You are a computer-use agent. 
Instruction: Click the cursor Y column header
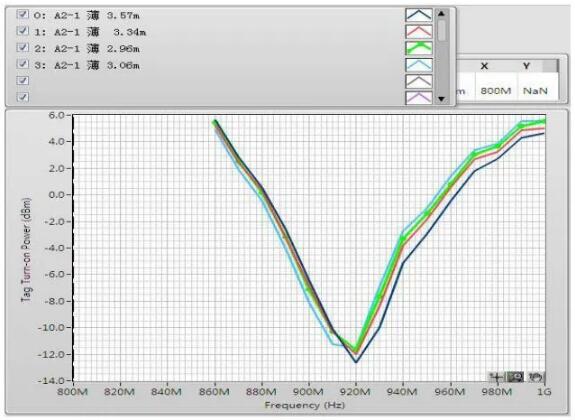(x=527, y=66)
